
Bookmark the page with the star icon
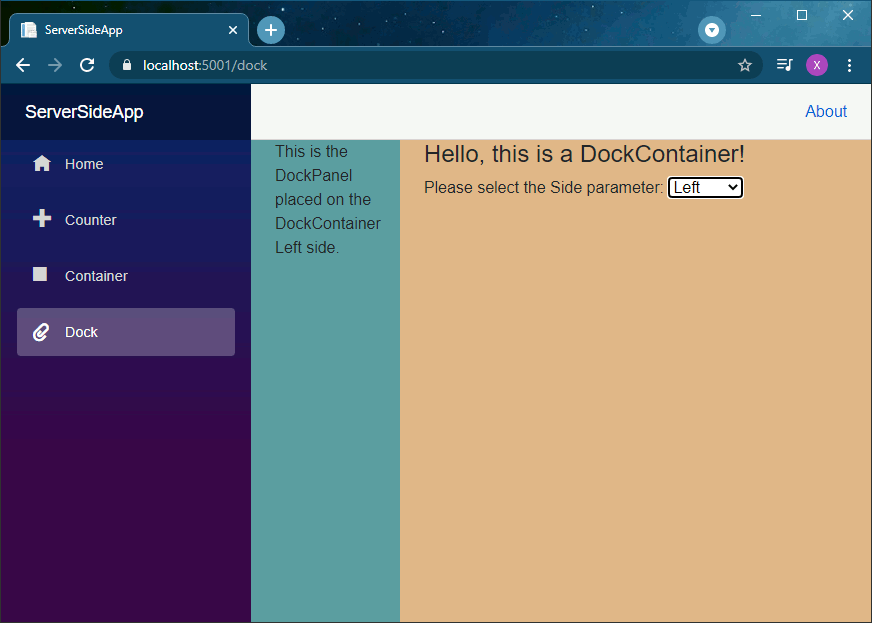pyautogui.click(x=744, y=64)
